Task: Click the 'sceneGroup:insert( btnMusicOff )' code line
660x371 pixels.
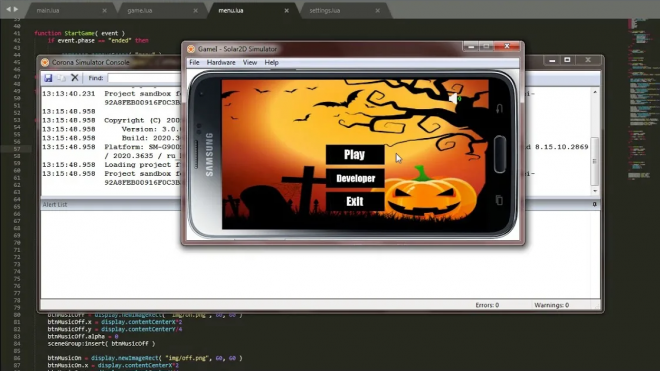Action: pyautogui.click(x=101, y=344)
